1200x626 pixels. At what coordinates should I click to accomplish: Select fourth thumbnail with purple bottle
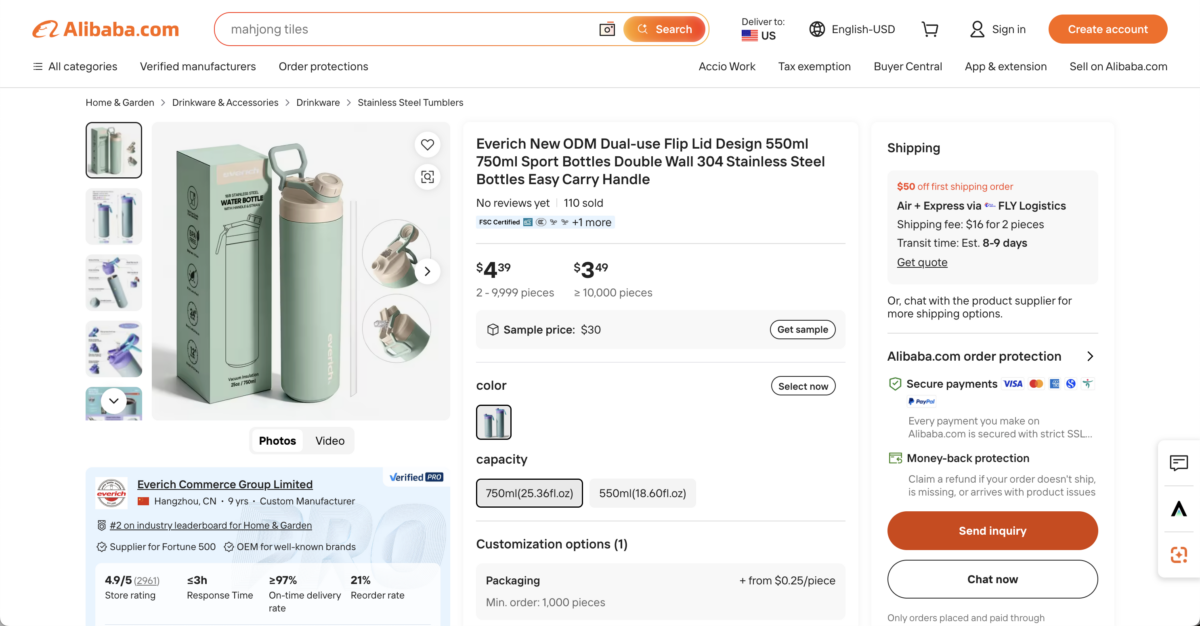[x=114, y=348]
